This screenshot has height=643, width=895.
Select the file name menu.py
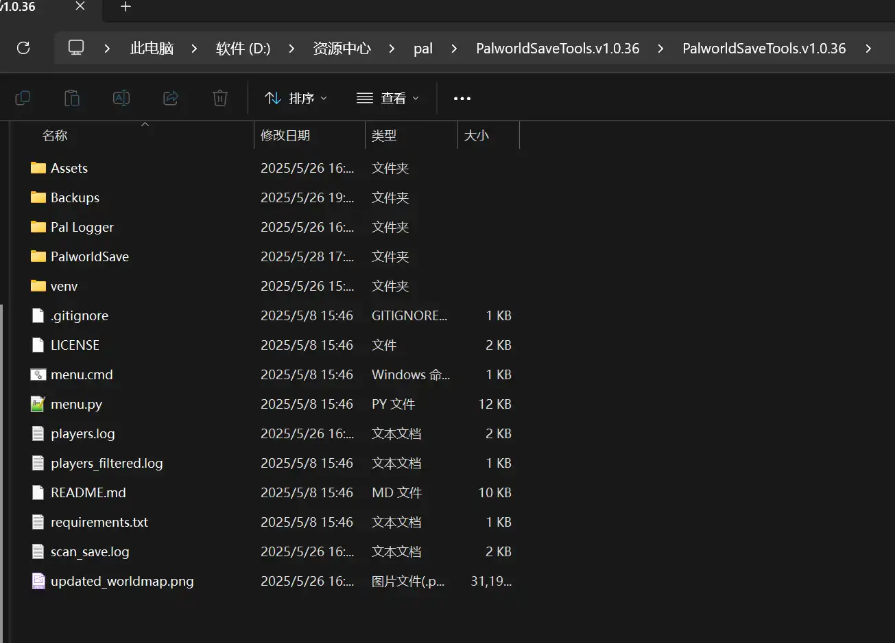click(x=76, y=405)
